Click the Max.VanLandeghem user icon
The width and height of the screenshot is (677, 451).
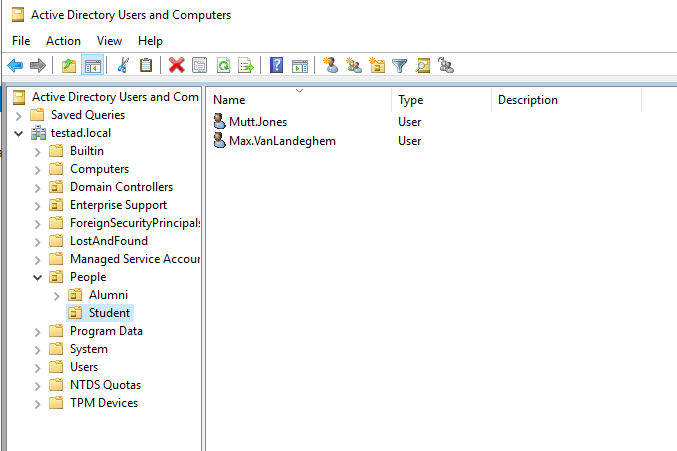[220, 140]
